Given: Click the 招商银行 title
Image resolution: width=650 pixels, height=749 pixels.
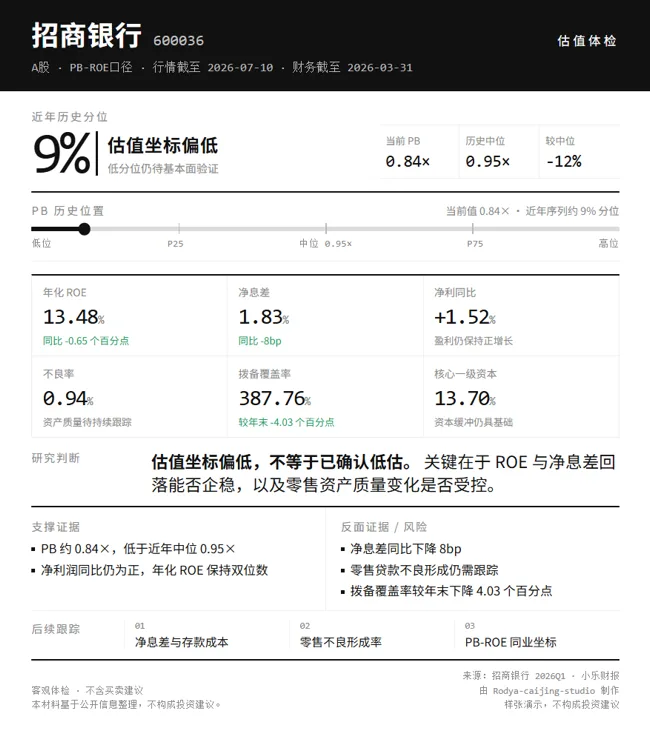Looking at the screenshot, I should click(86, 36).
